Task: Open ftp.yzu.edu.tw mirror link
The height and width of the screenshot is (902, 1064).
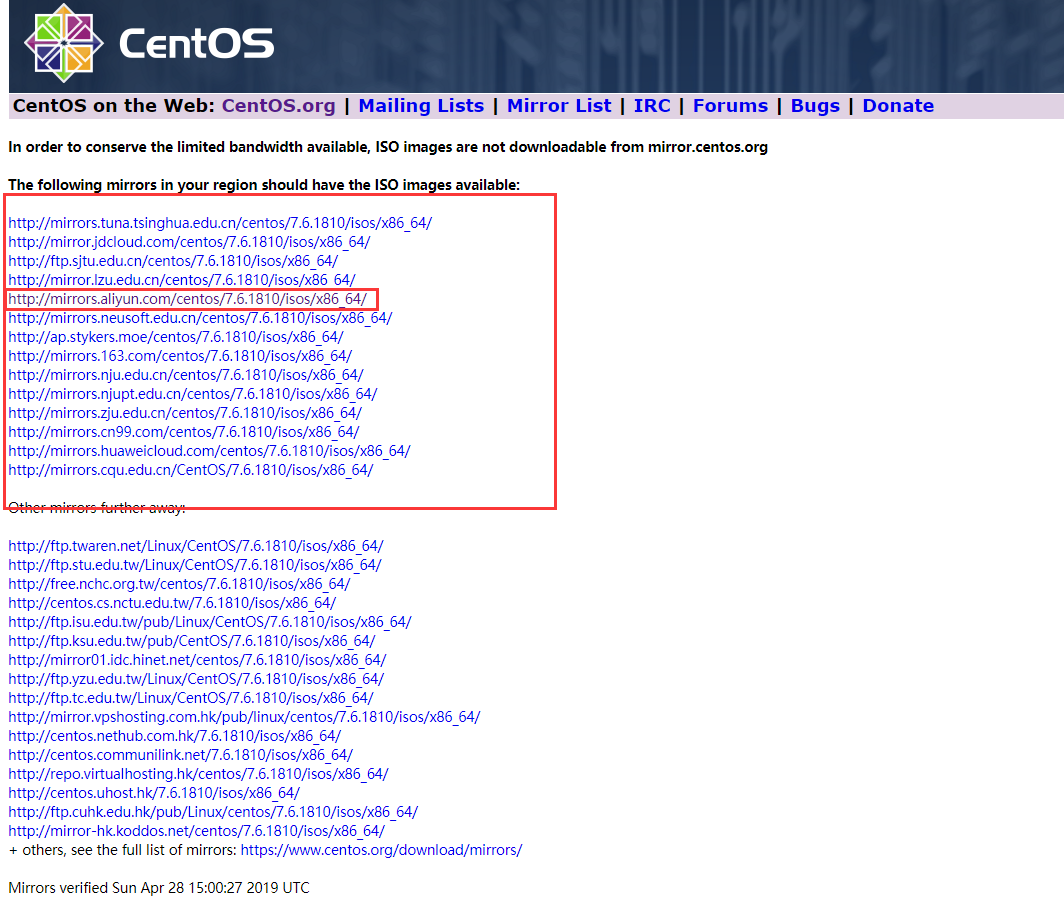Action: tap(196, 679)
